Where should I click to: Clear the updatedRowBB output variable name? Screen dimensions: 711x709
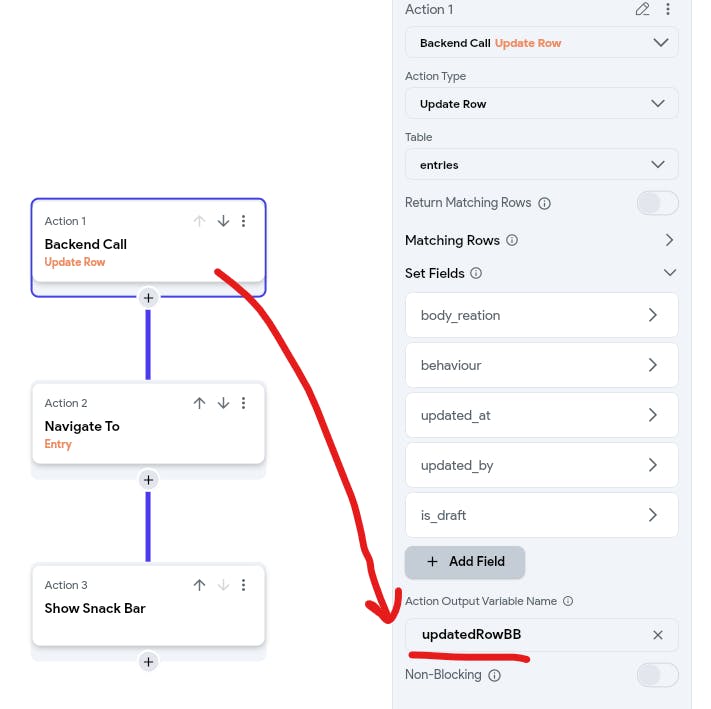pyautogui.click(x=657, y=635)
